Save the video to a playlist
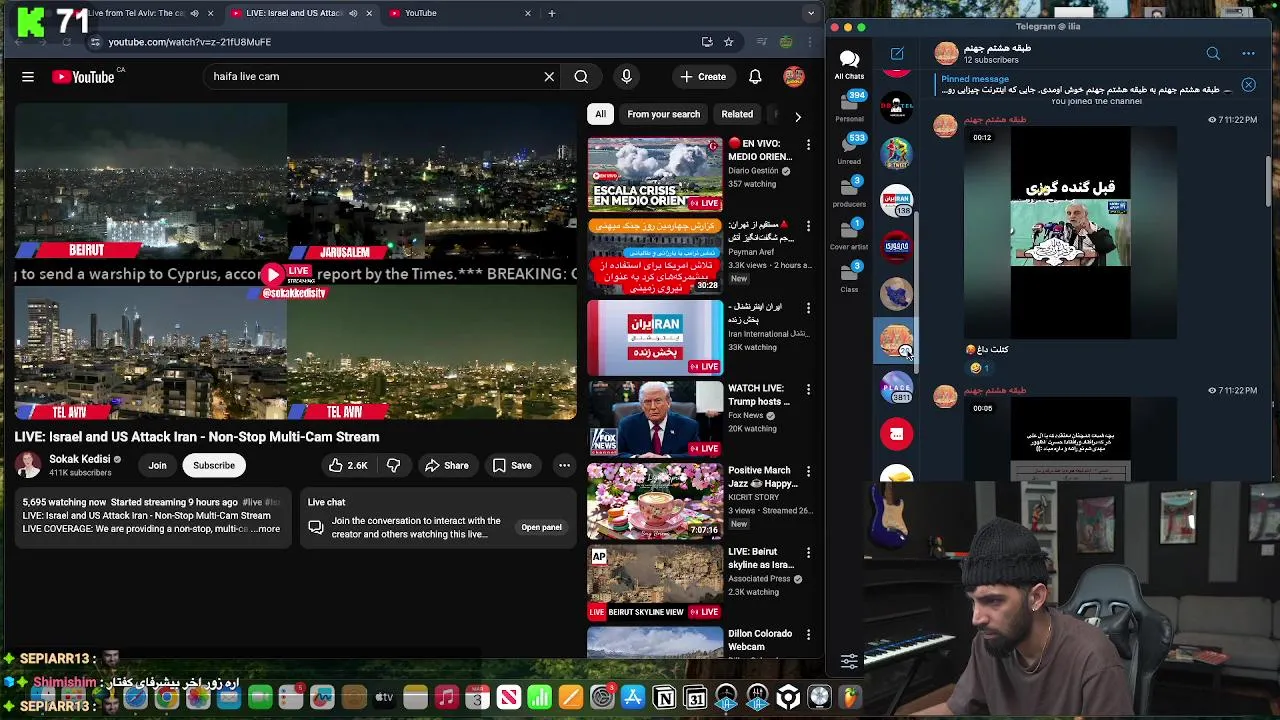 pyautogui.click(x=511, y=465)
